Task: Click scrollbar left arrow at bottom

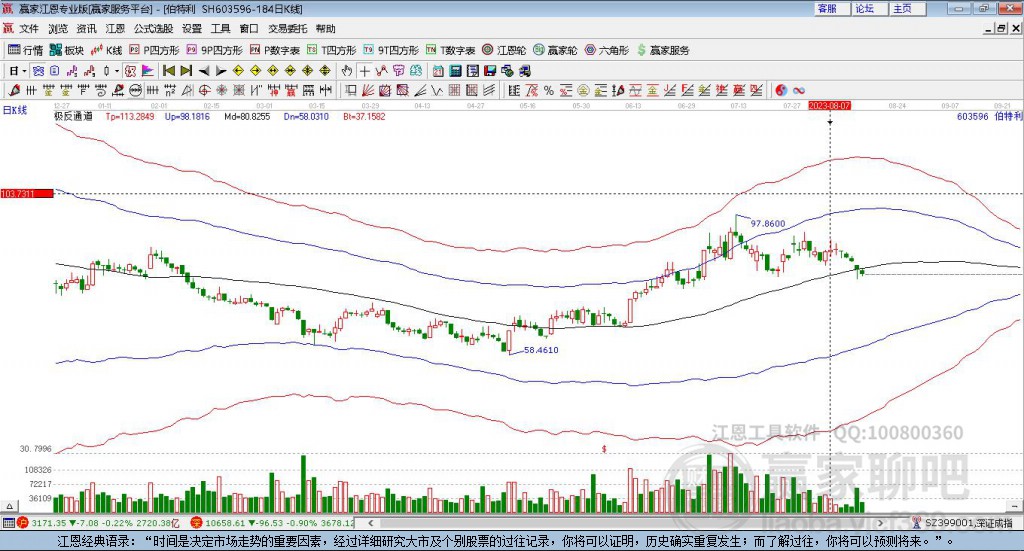Action: coord(371,523)
